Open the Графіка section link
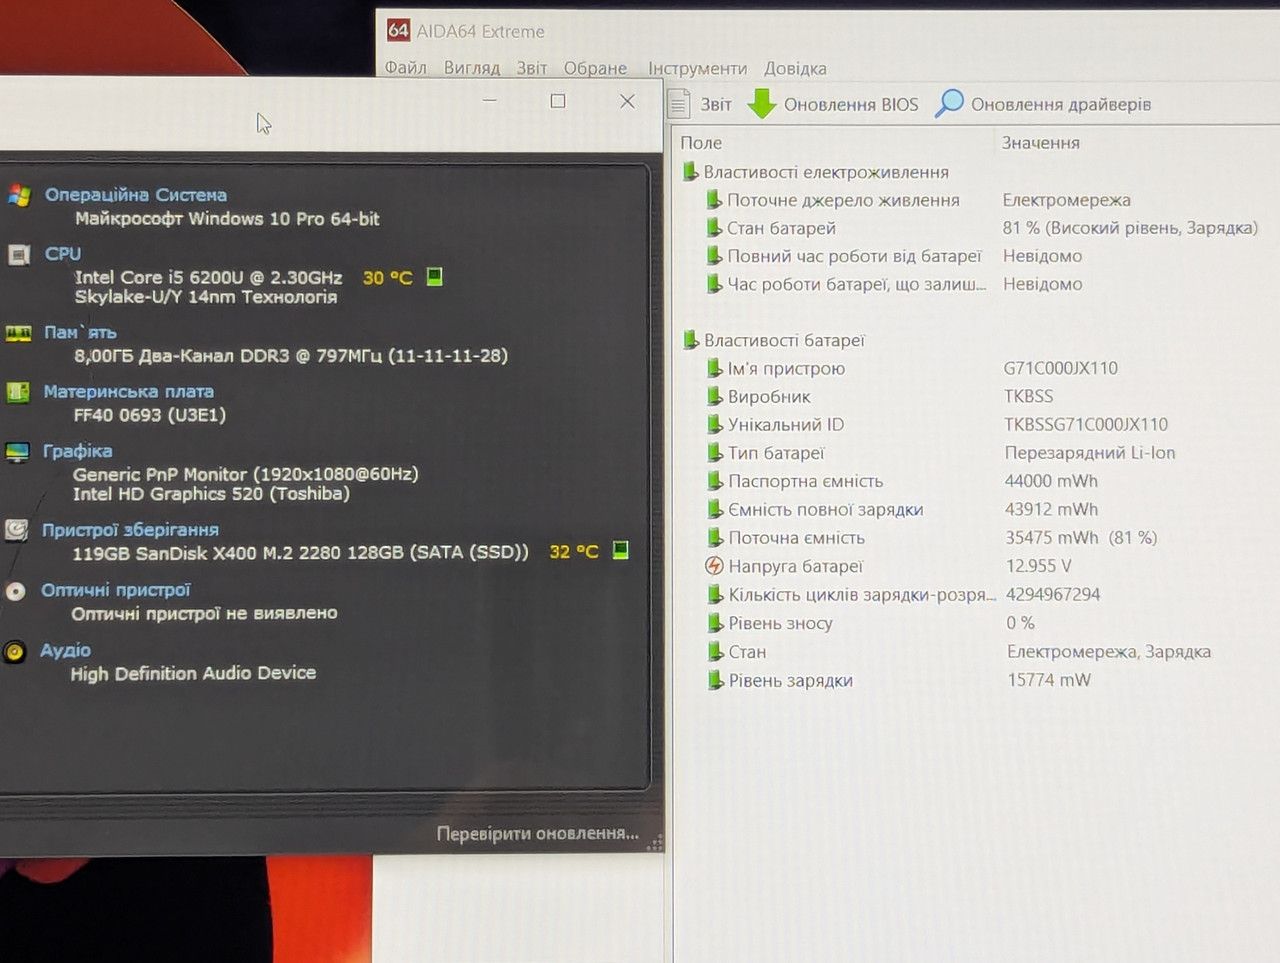 pyautogui.click(x=77, y=451)
